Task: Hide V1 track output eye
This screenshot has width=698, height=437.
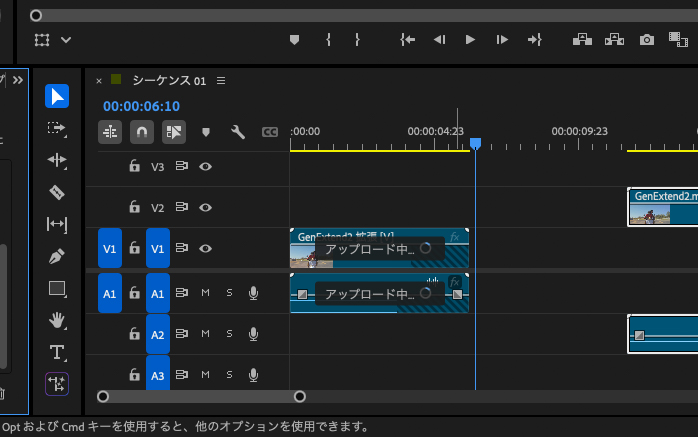Action: (205, 248)
